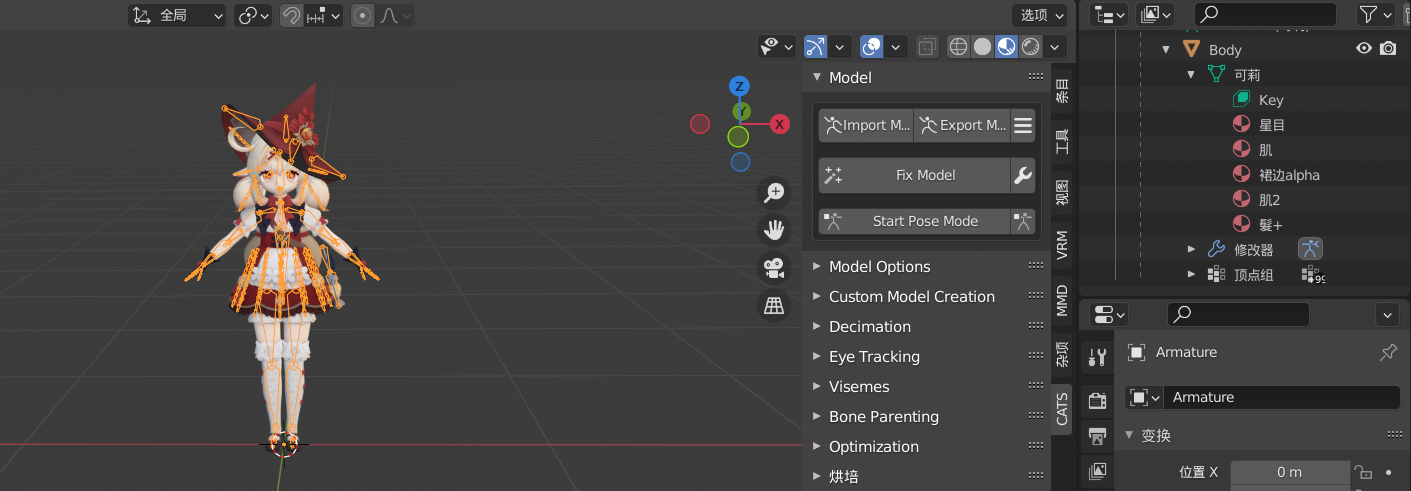Expand 修改器 modifiers row in outliner

(1191, 248)
